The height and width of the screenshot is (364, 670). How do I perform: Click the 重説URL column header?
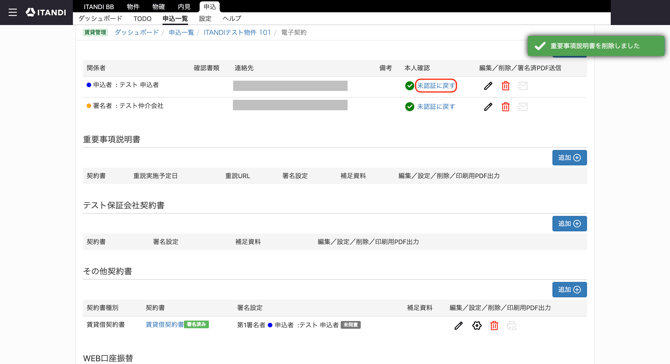pos(238,176)
